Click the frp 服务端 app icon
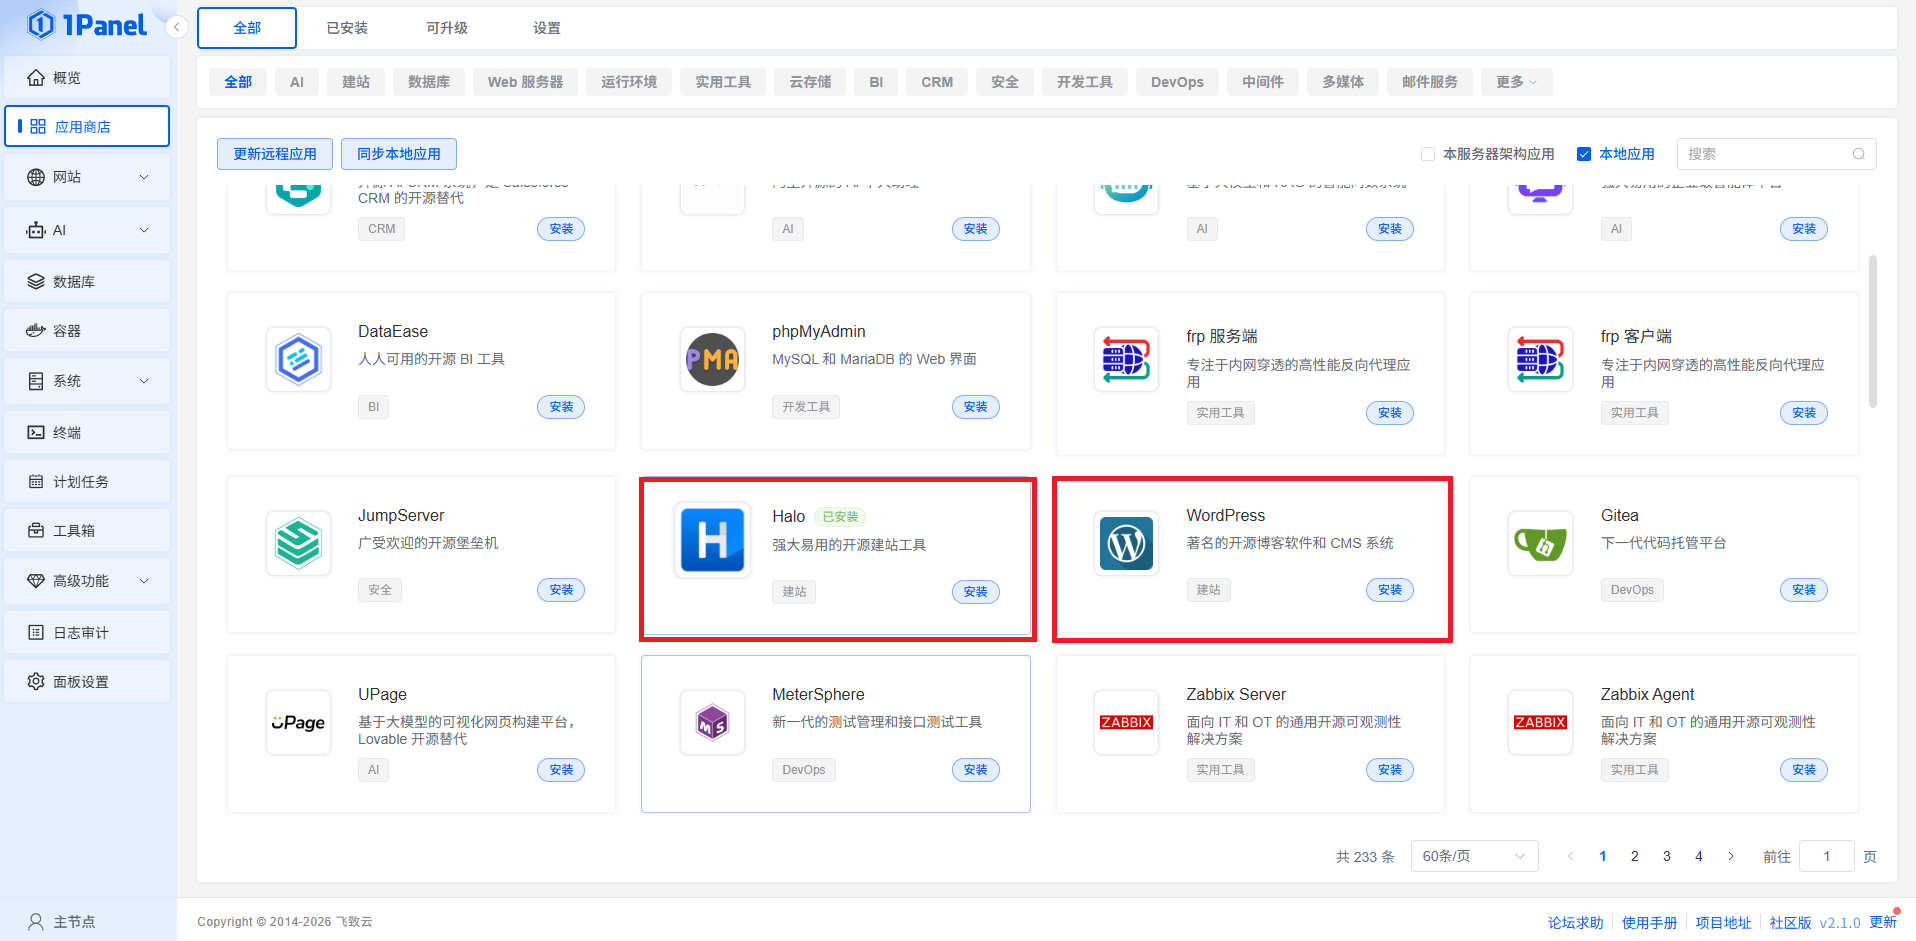 pyautogui.click(x=1126, y=359)
